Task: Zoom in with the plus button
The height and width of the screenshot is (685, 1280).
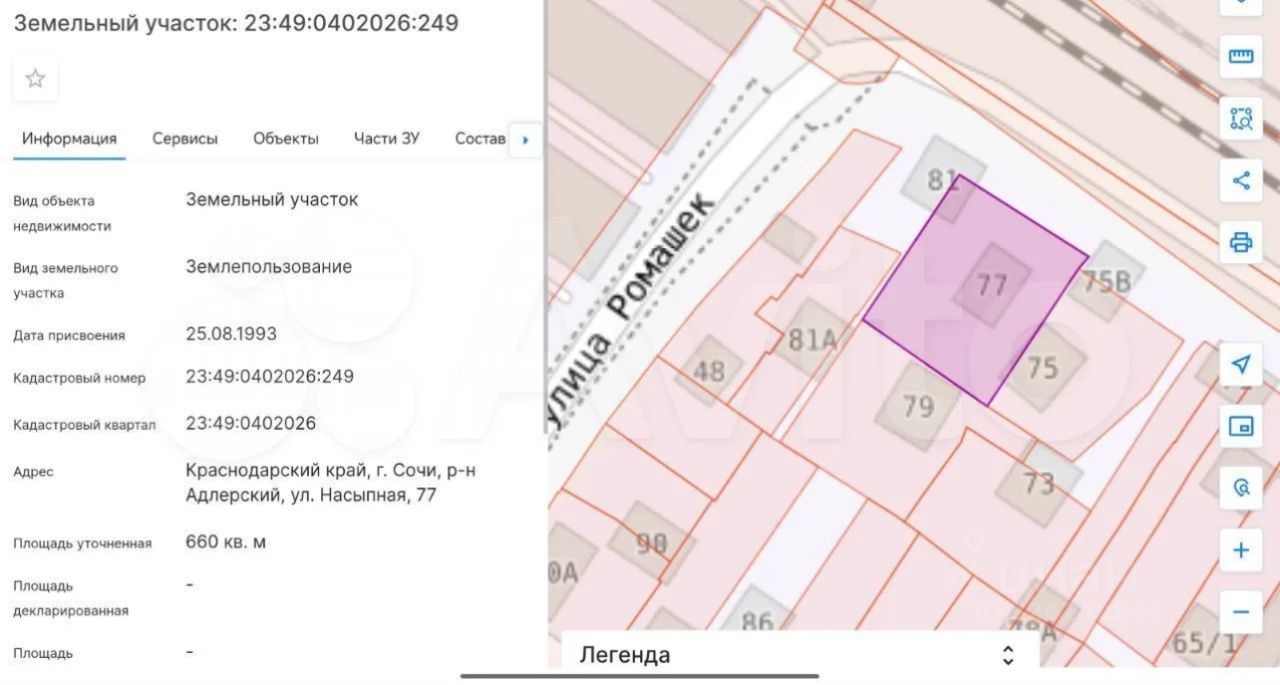Action: point(1241,550)
